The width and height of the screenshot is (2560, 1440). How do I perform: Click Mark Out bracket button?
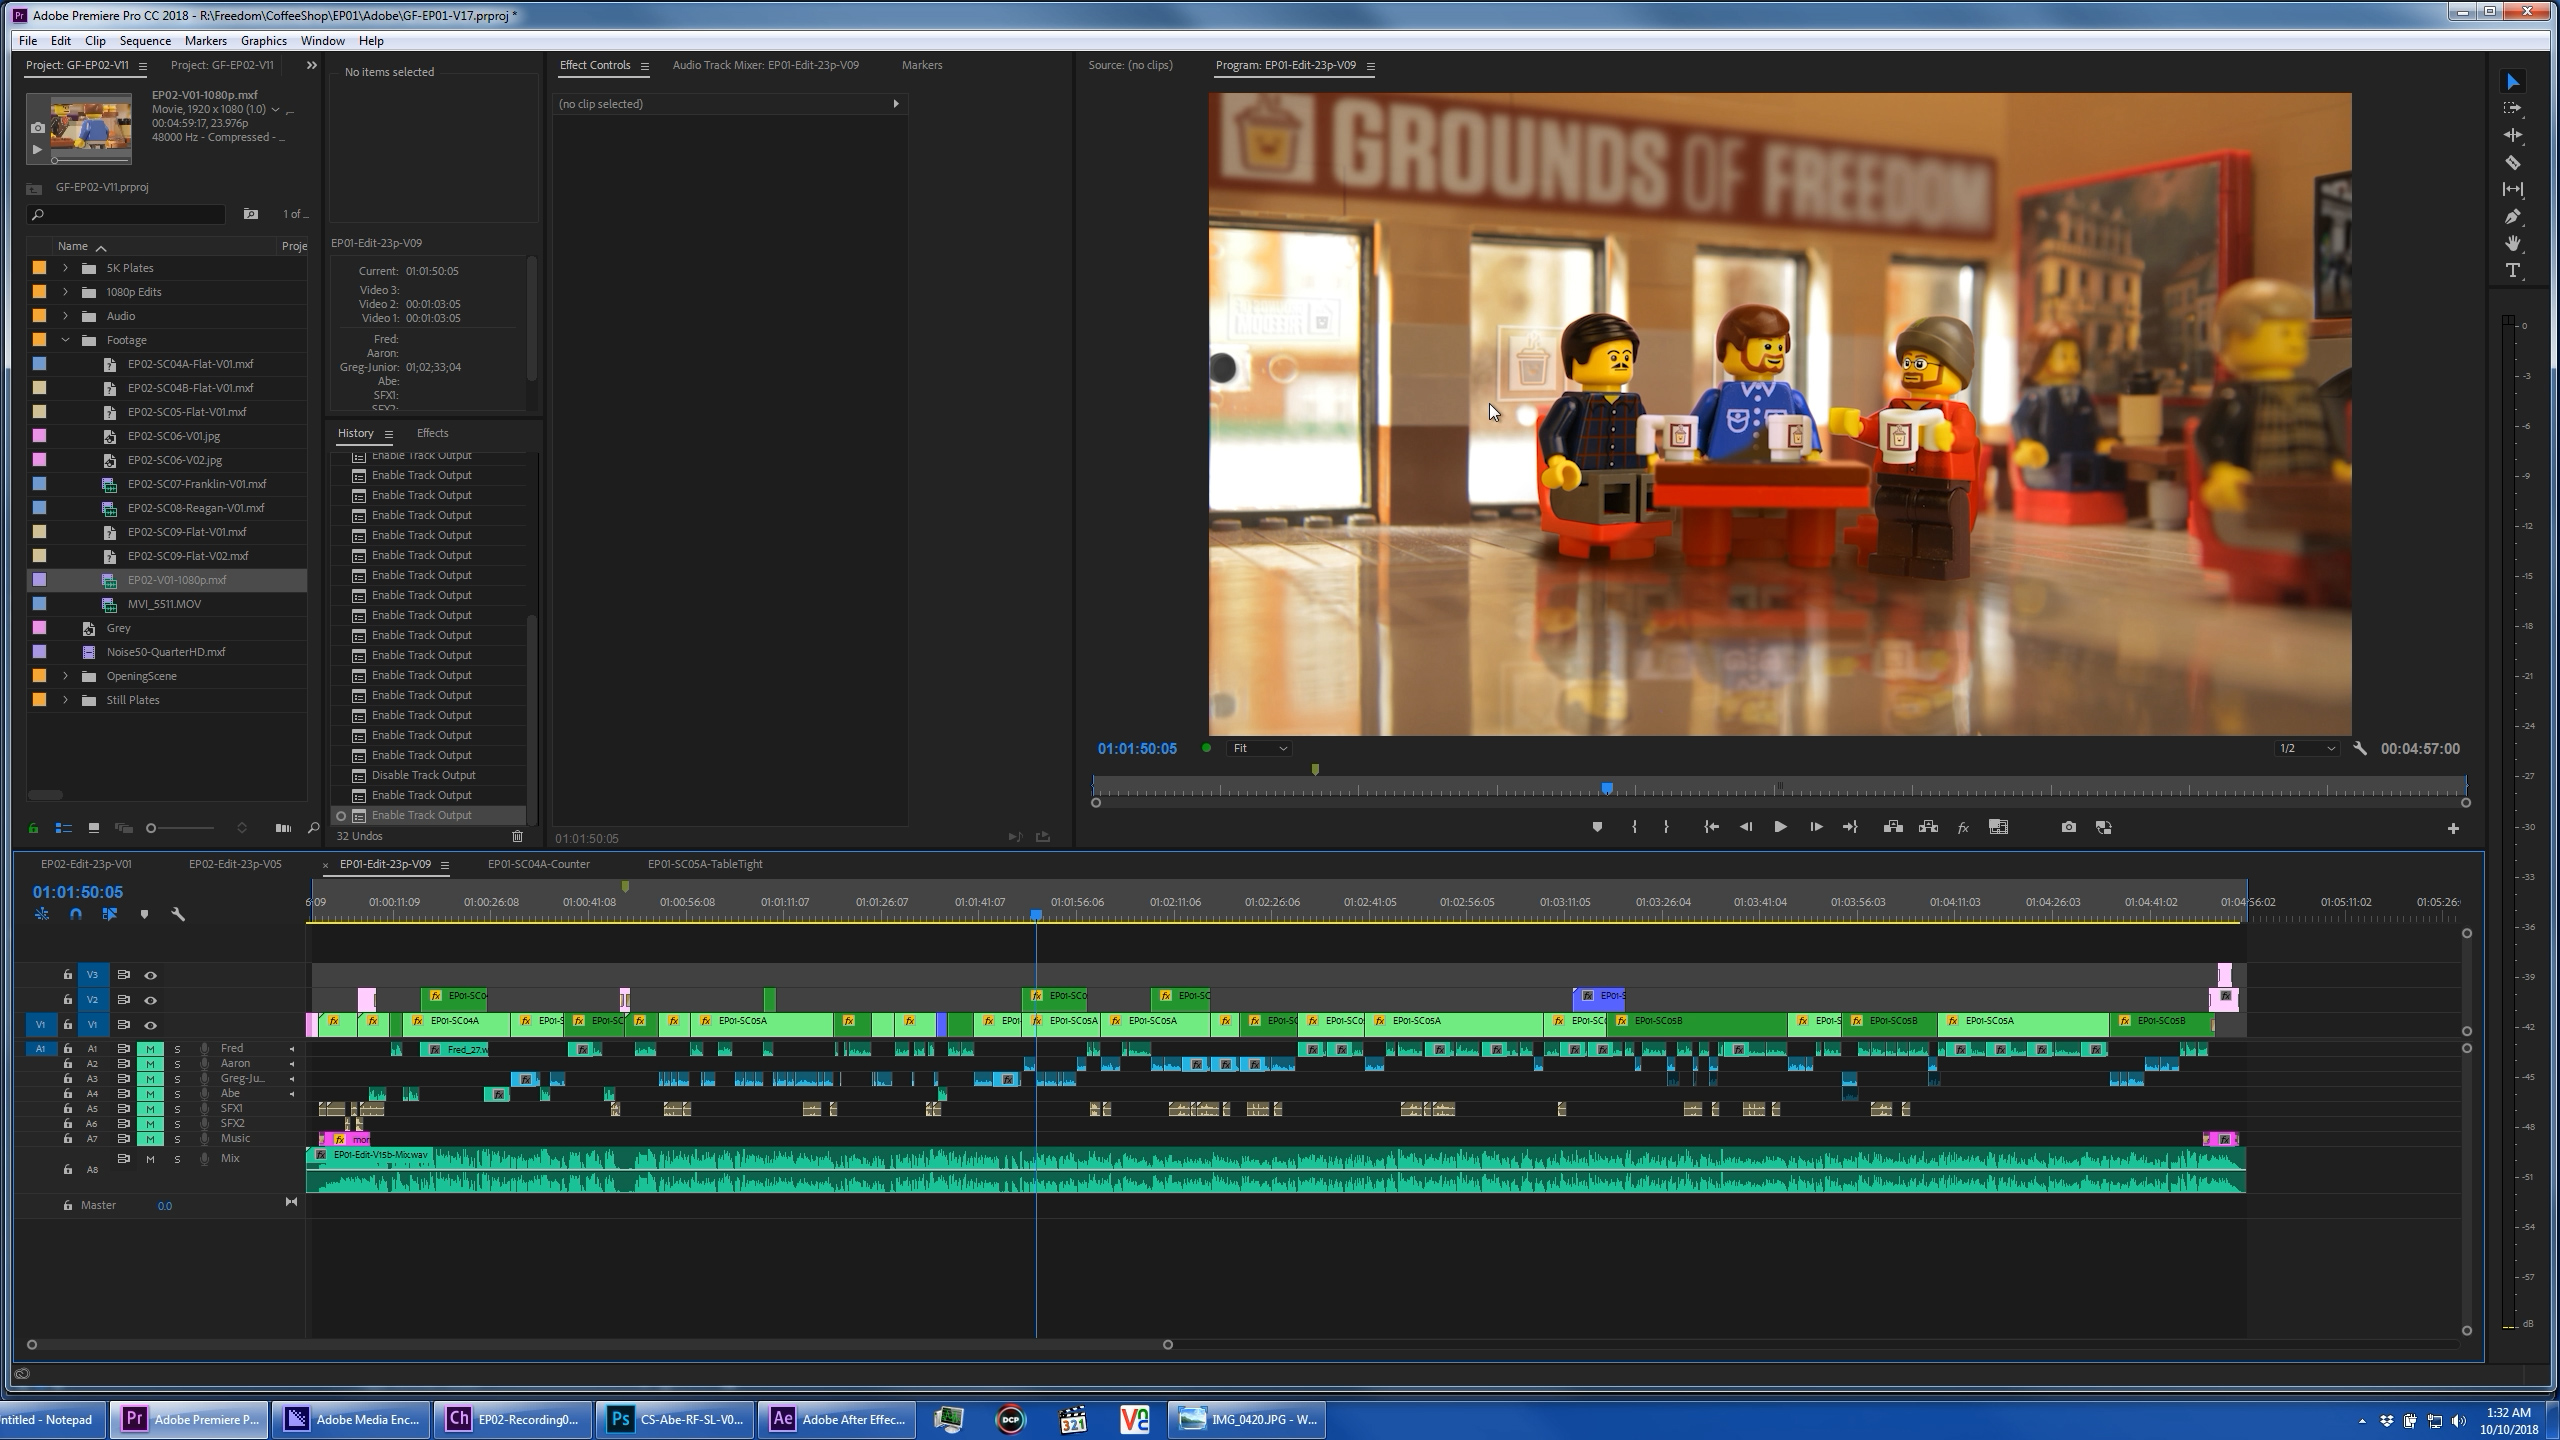tap(1666, 827)
